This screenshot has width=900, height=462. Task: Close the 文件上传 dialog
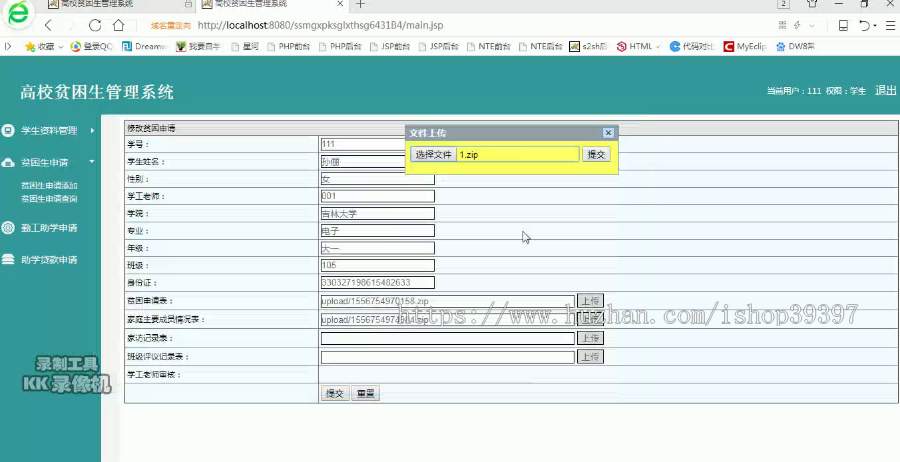608,133
